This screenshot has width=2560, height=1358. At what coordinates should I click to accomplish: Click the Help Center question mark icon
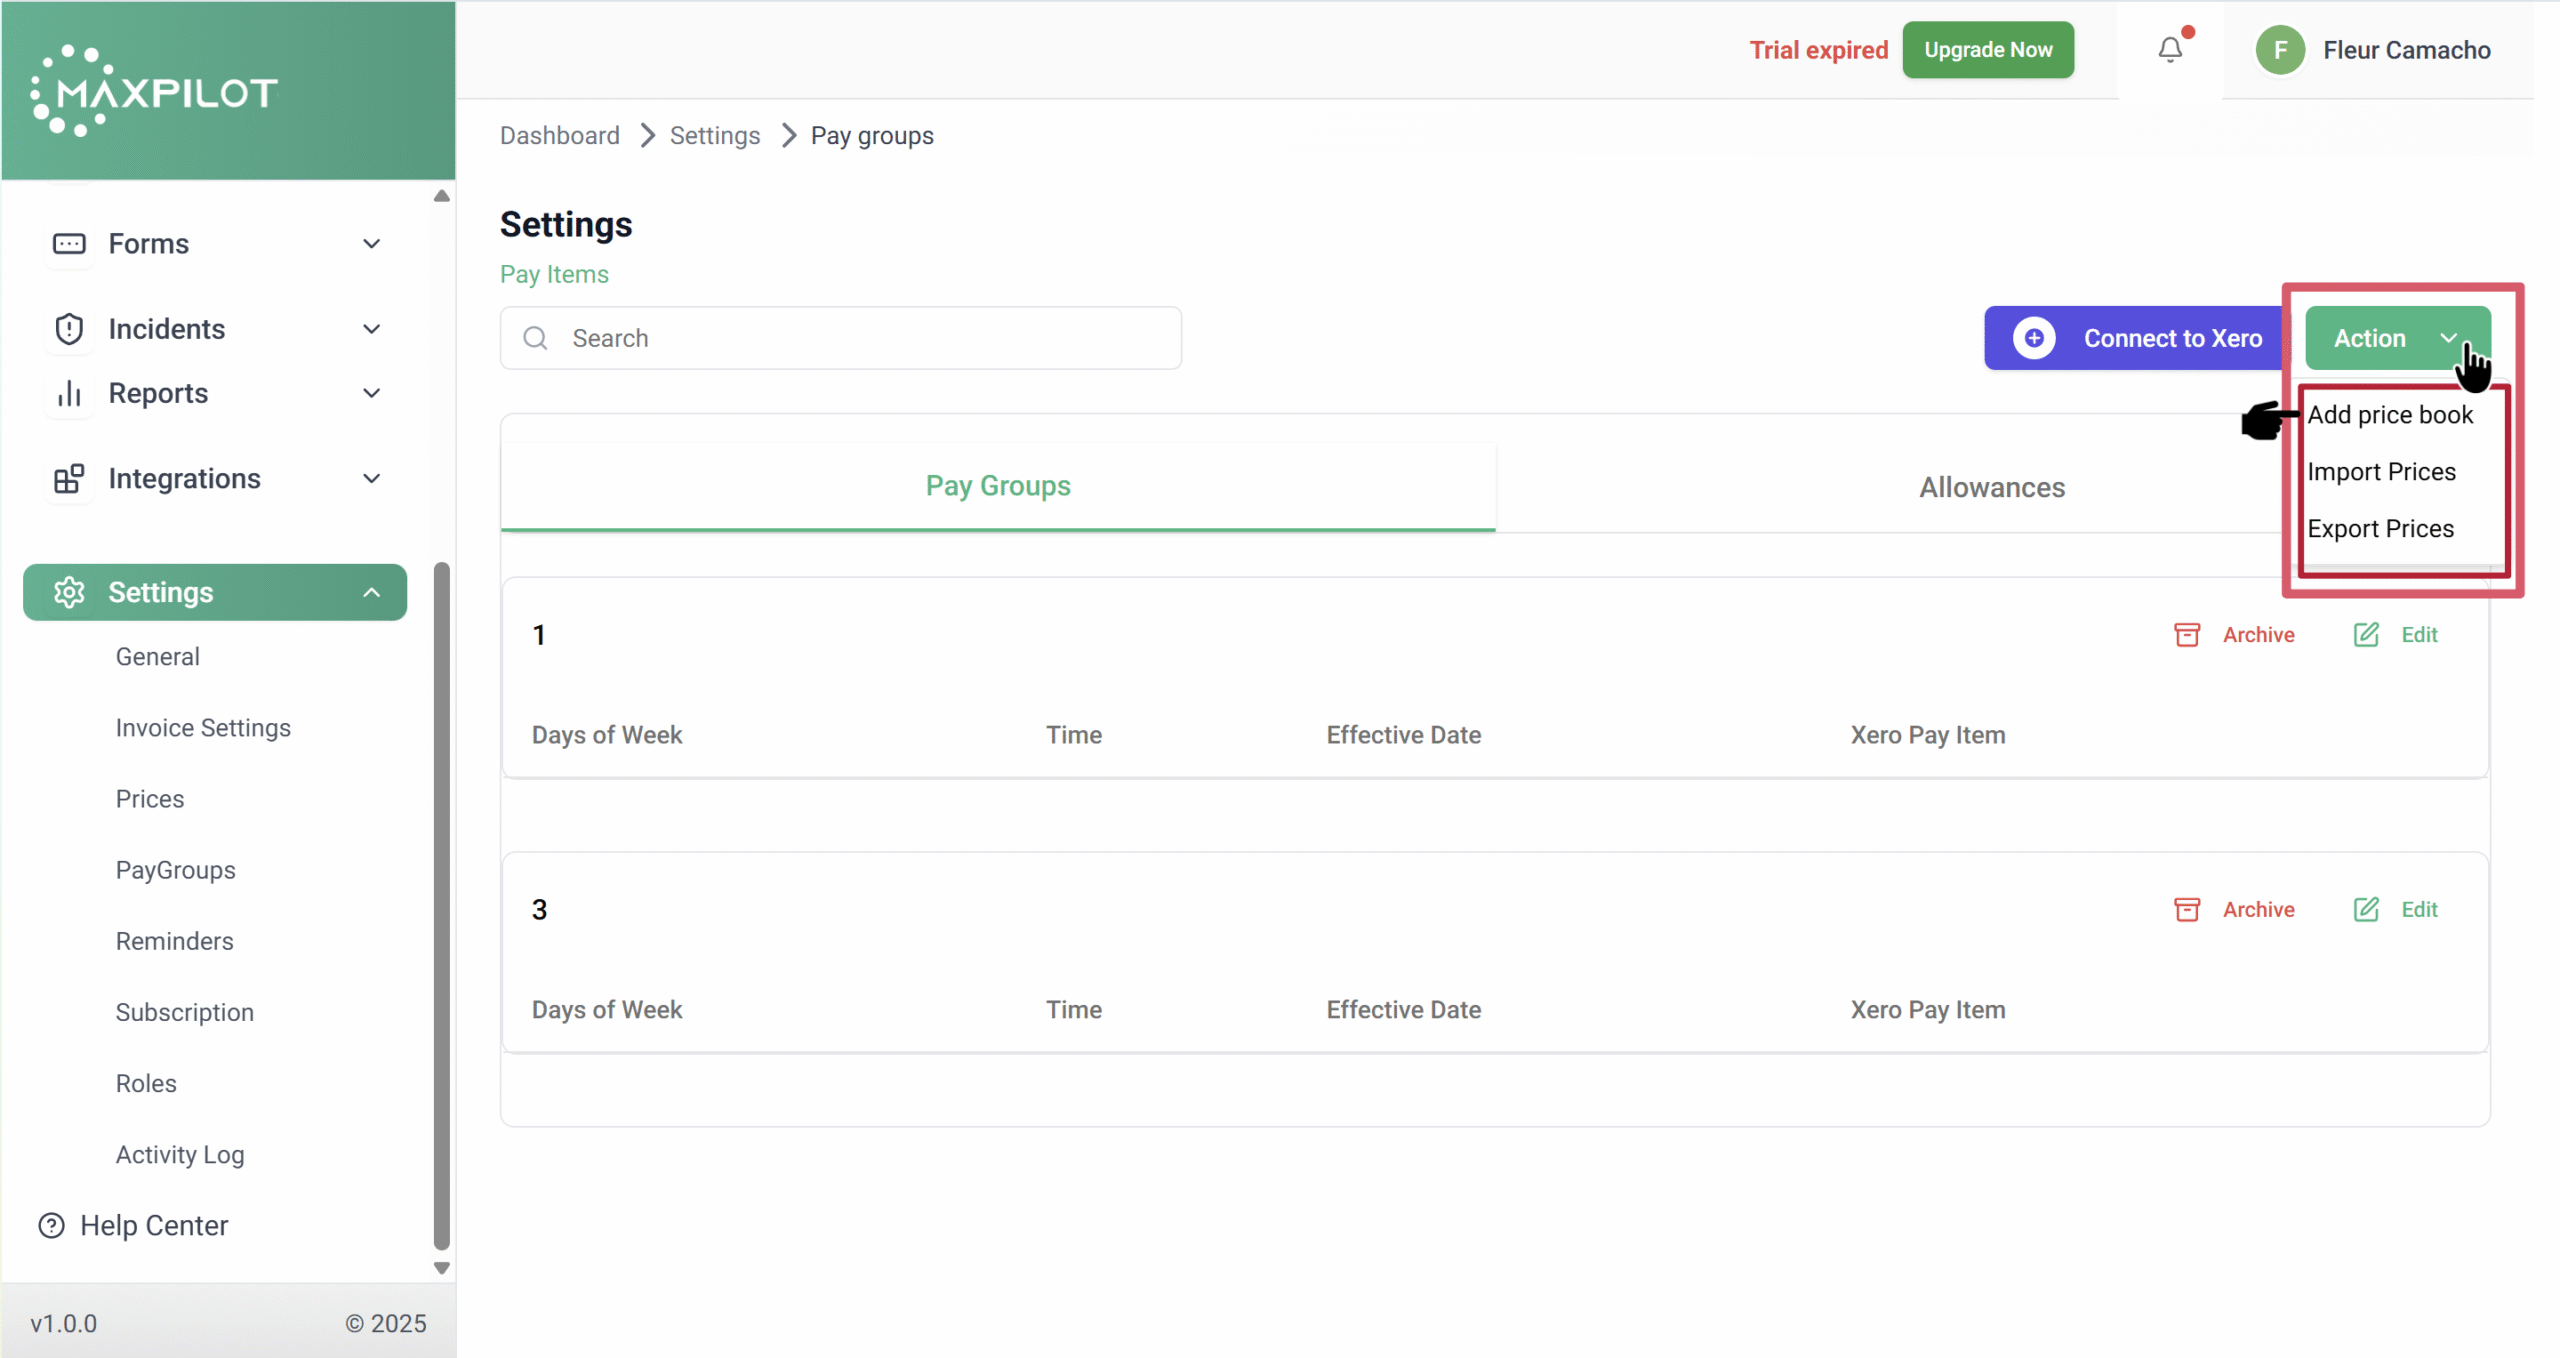point(51,1226)
